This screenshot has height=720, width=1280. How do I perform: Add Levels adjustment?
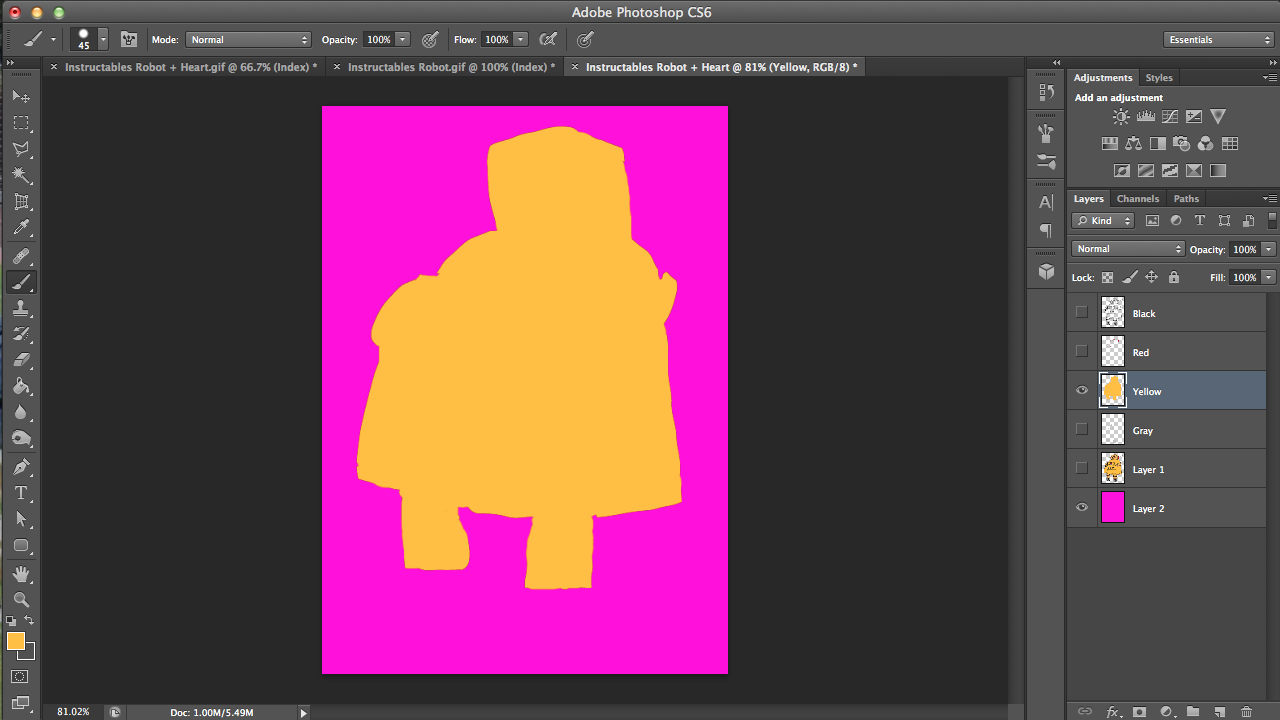pos(1146,117)
